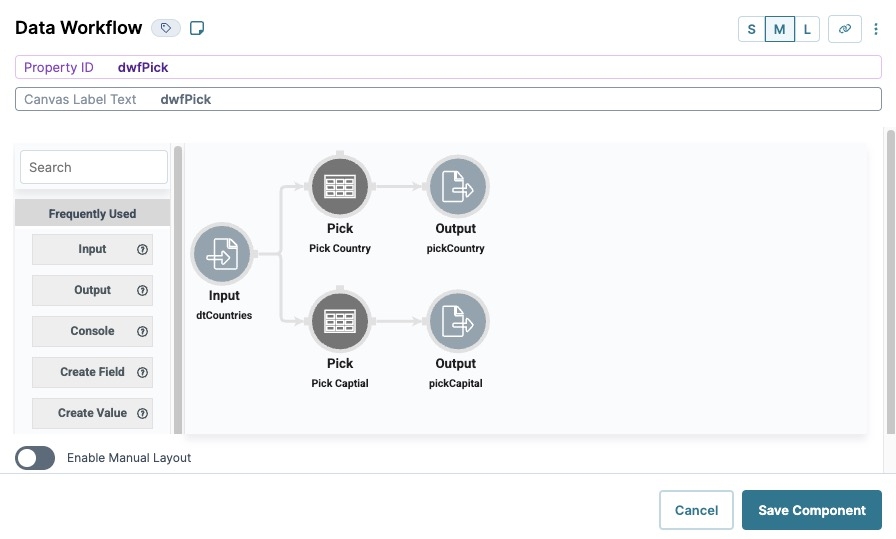This screenshot has height=539, width=896.
Task: Click the Pick Country label text
Action: (x=340, y=249)
